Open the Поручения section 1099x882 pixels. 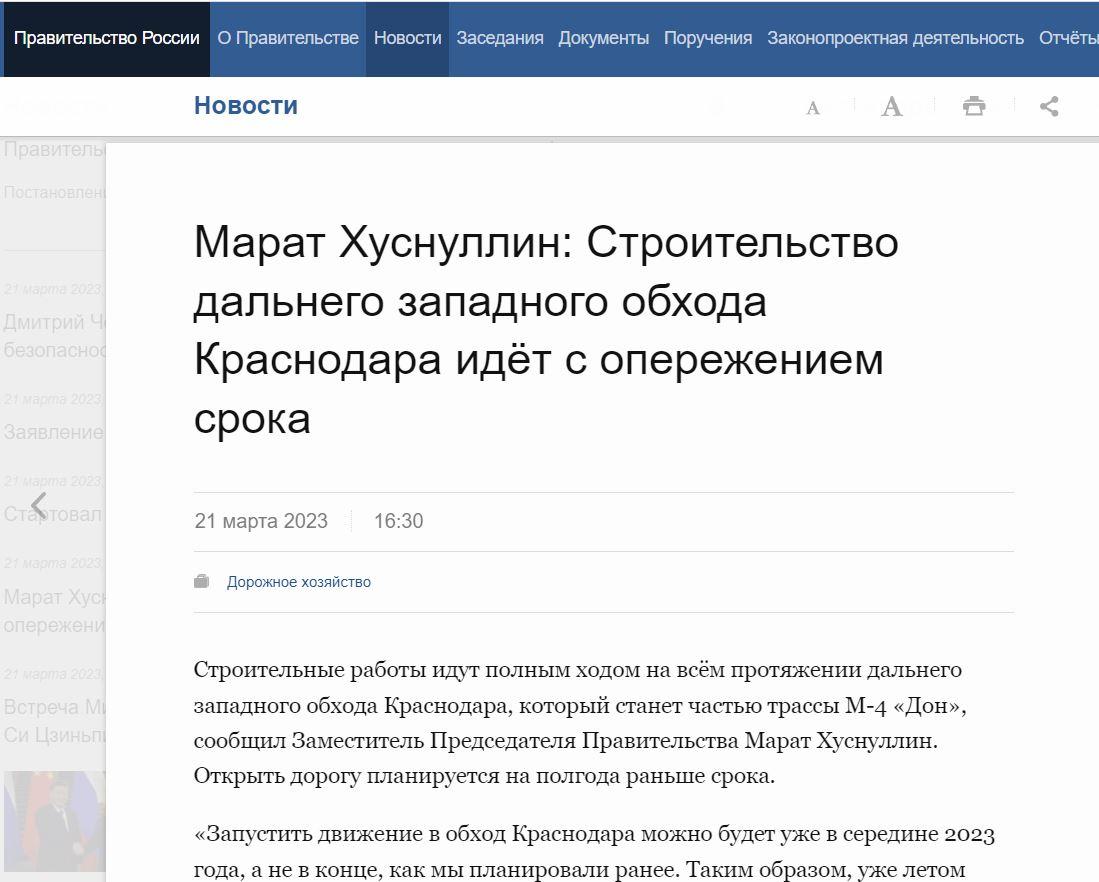tap(708, 39)
